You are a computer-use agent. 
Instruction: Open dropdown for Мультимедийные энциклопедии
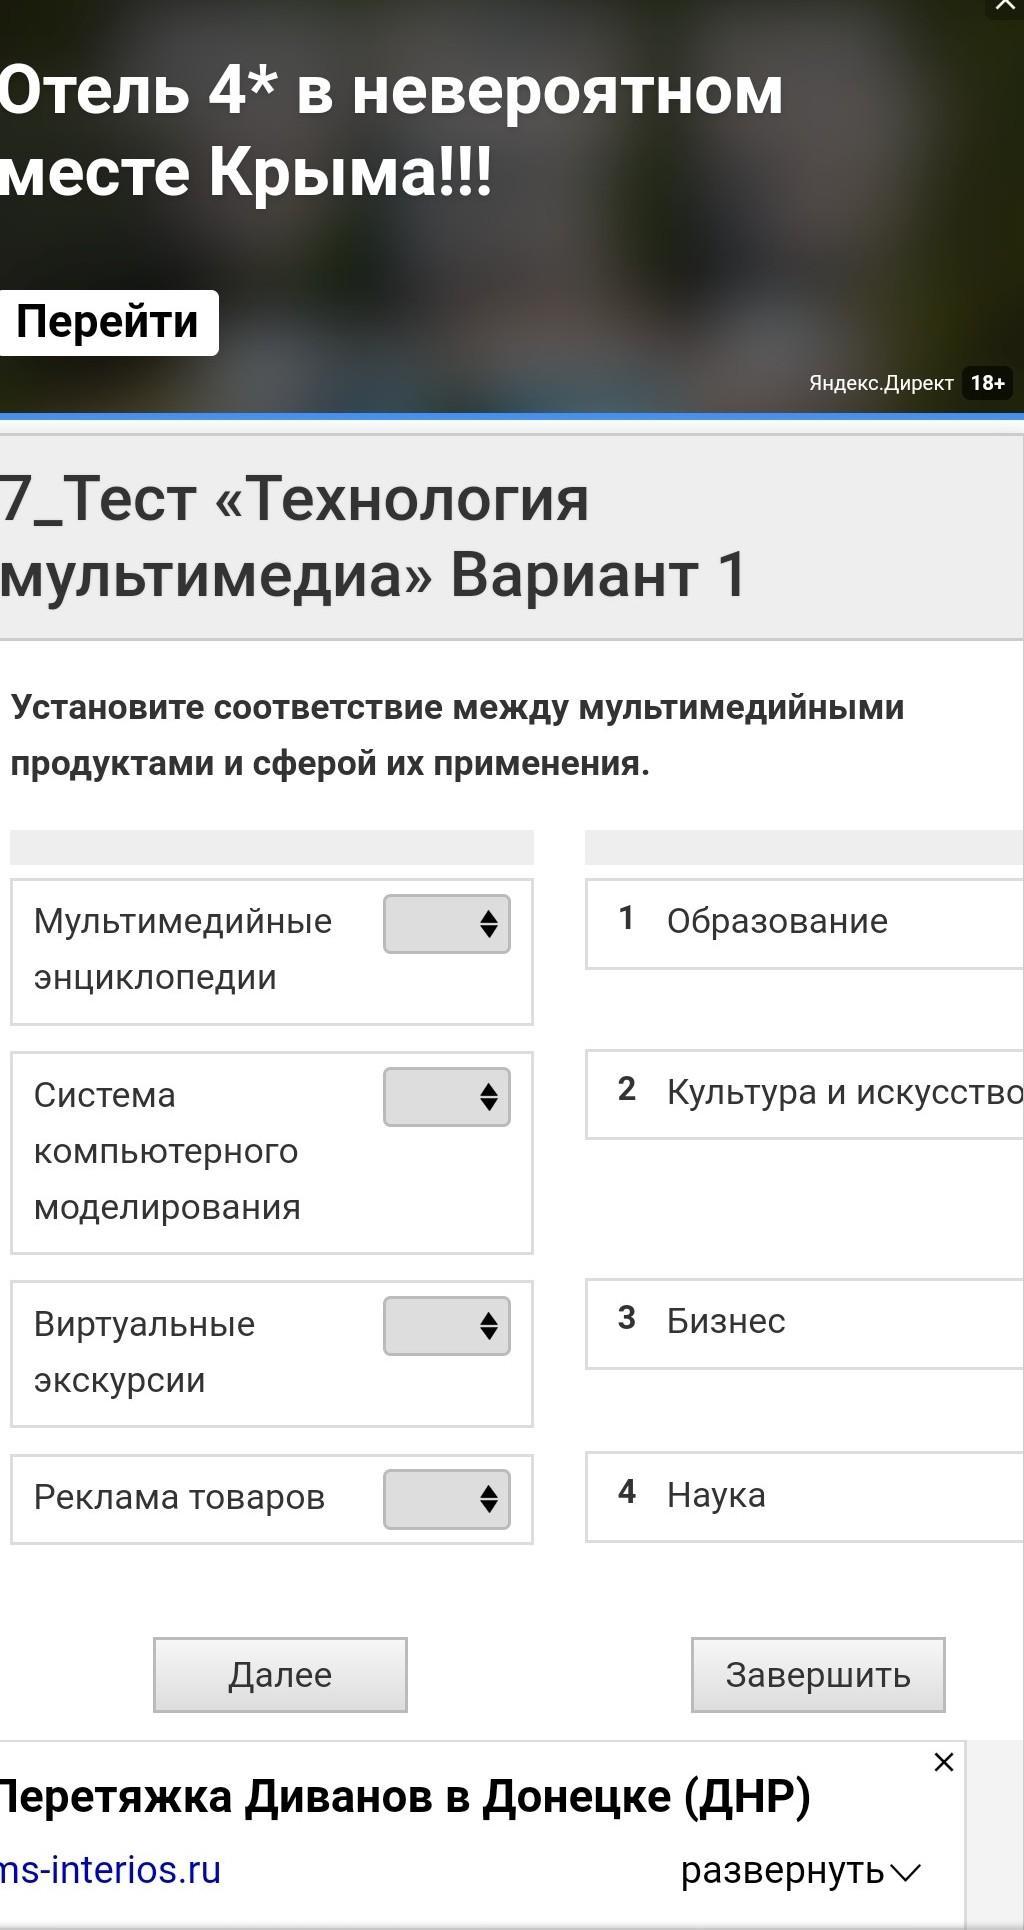click(447, 923)
